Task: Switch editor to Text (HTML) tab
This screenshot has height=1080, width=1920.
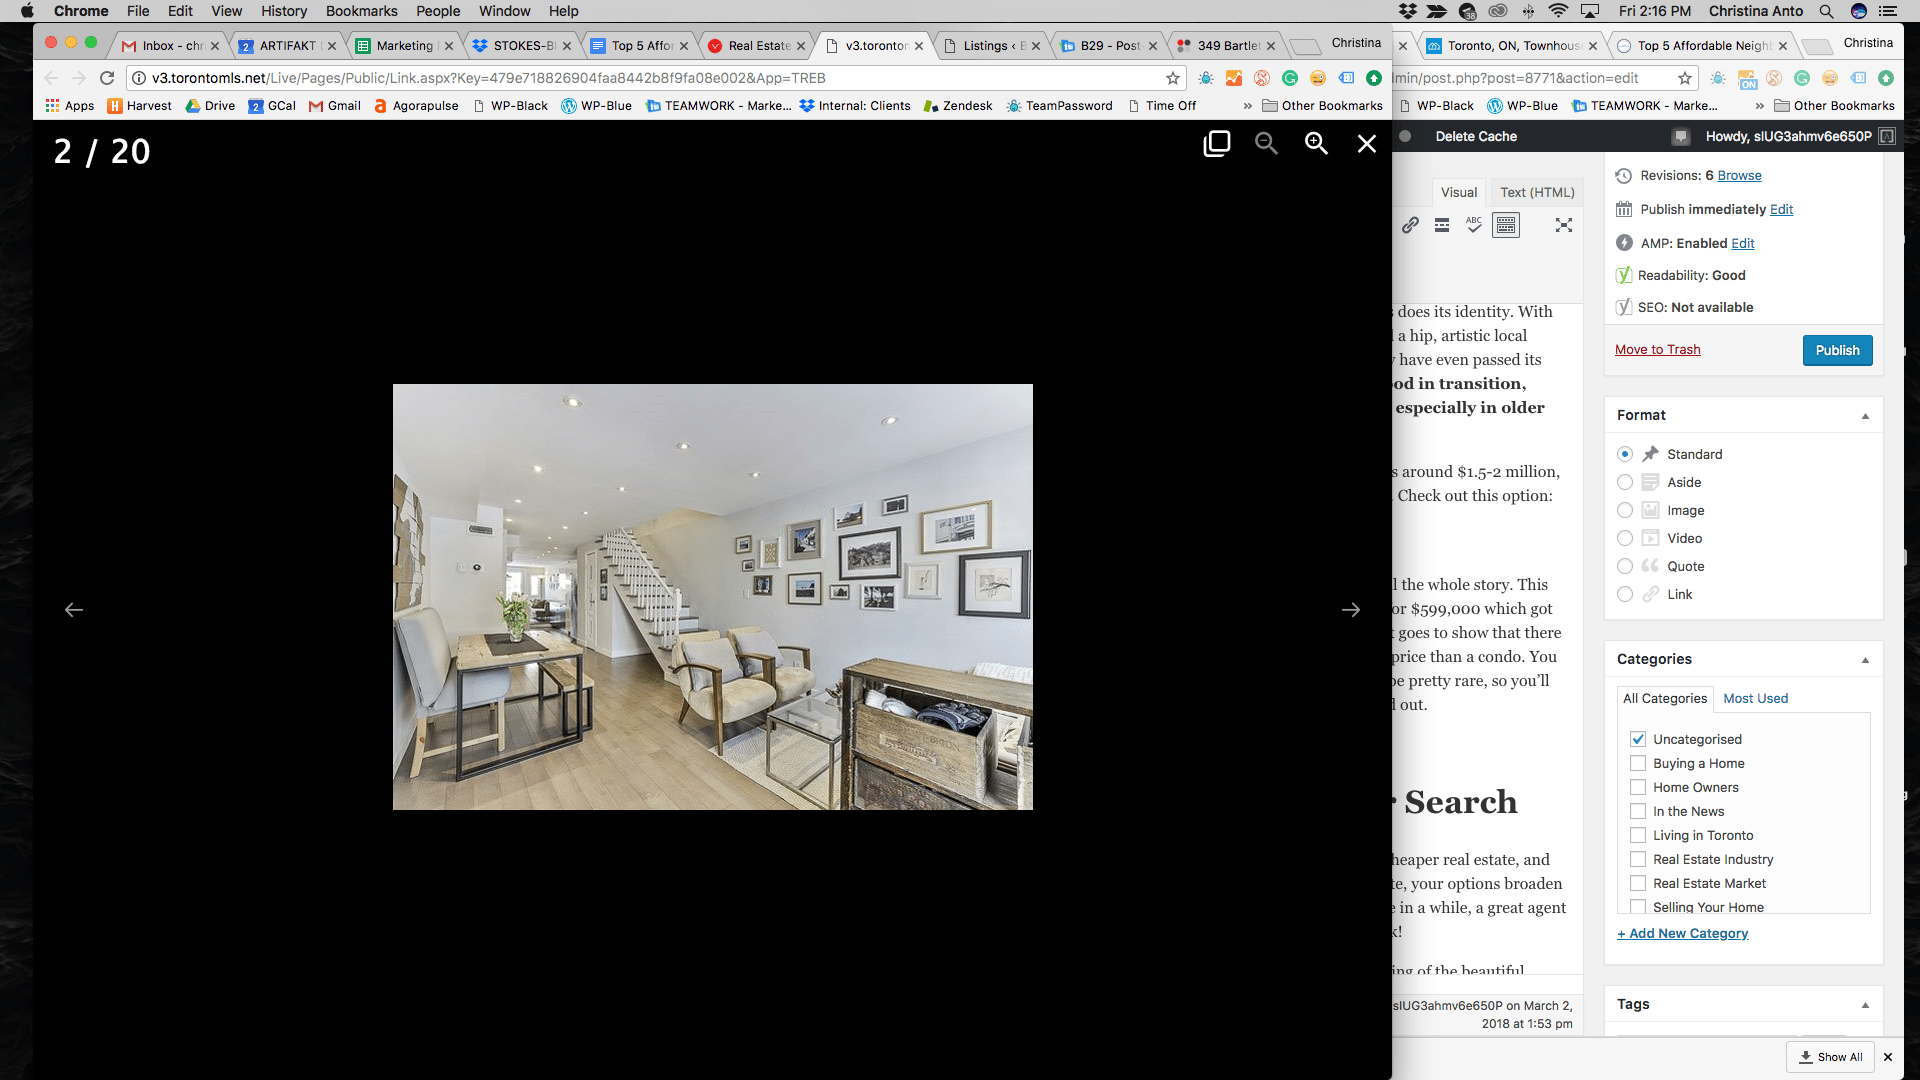Action: point(1537,192)
